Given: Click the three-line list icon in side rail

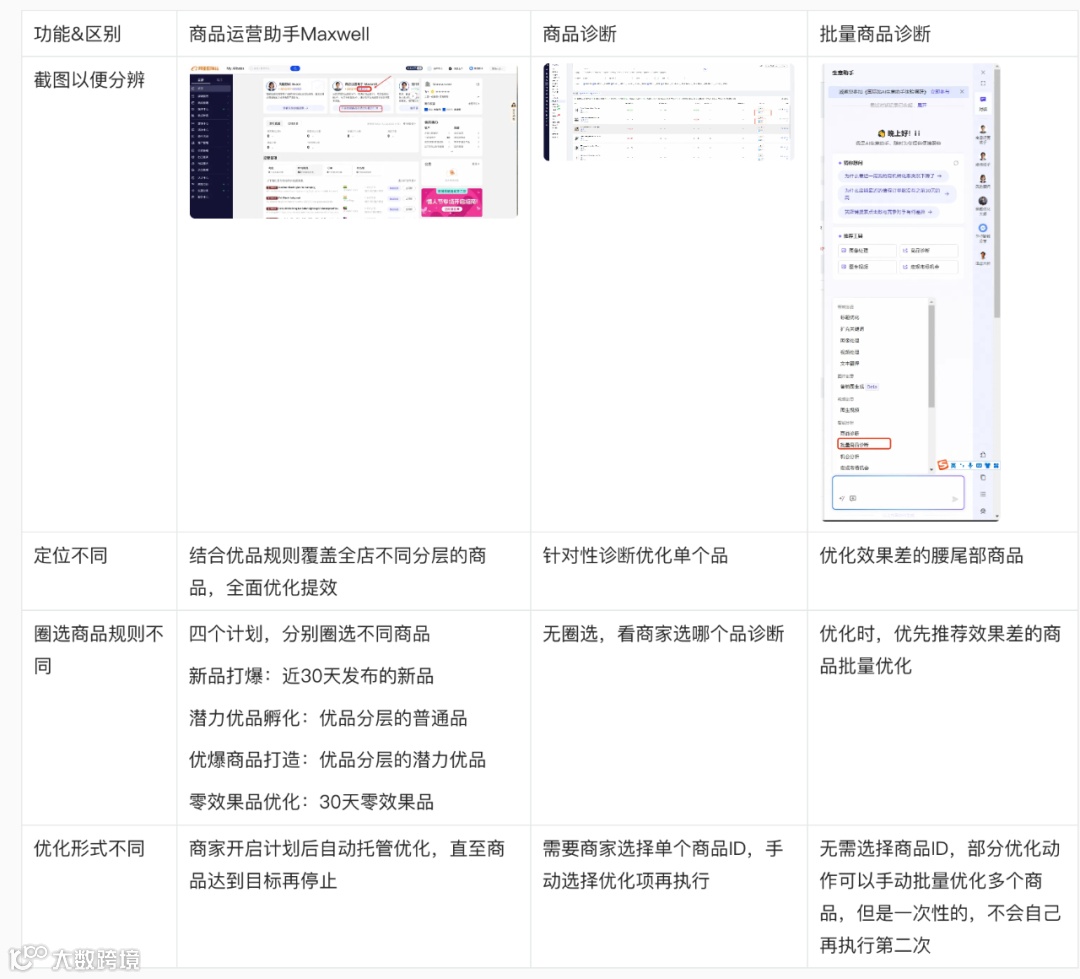Looking at the screenshot, I should tap(983, 494).
